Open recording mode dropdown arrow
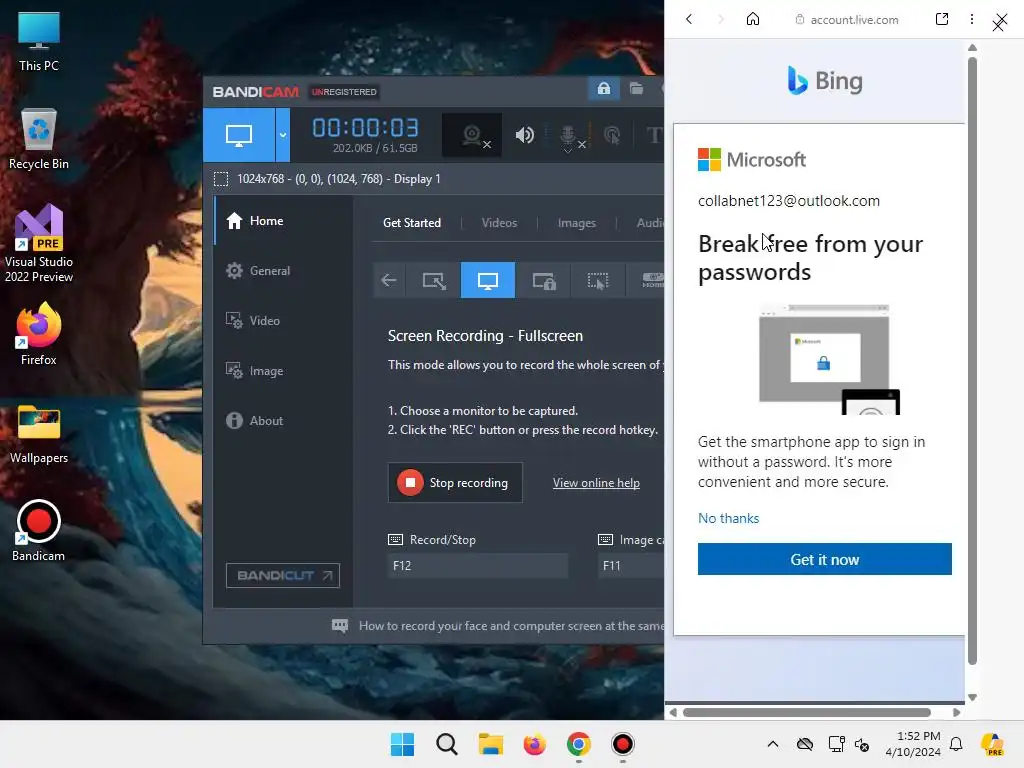 [x=283, y=135]
